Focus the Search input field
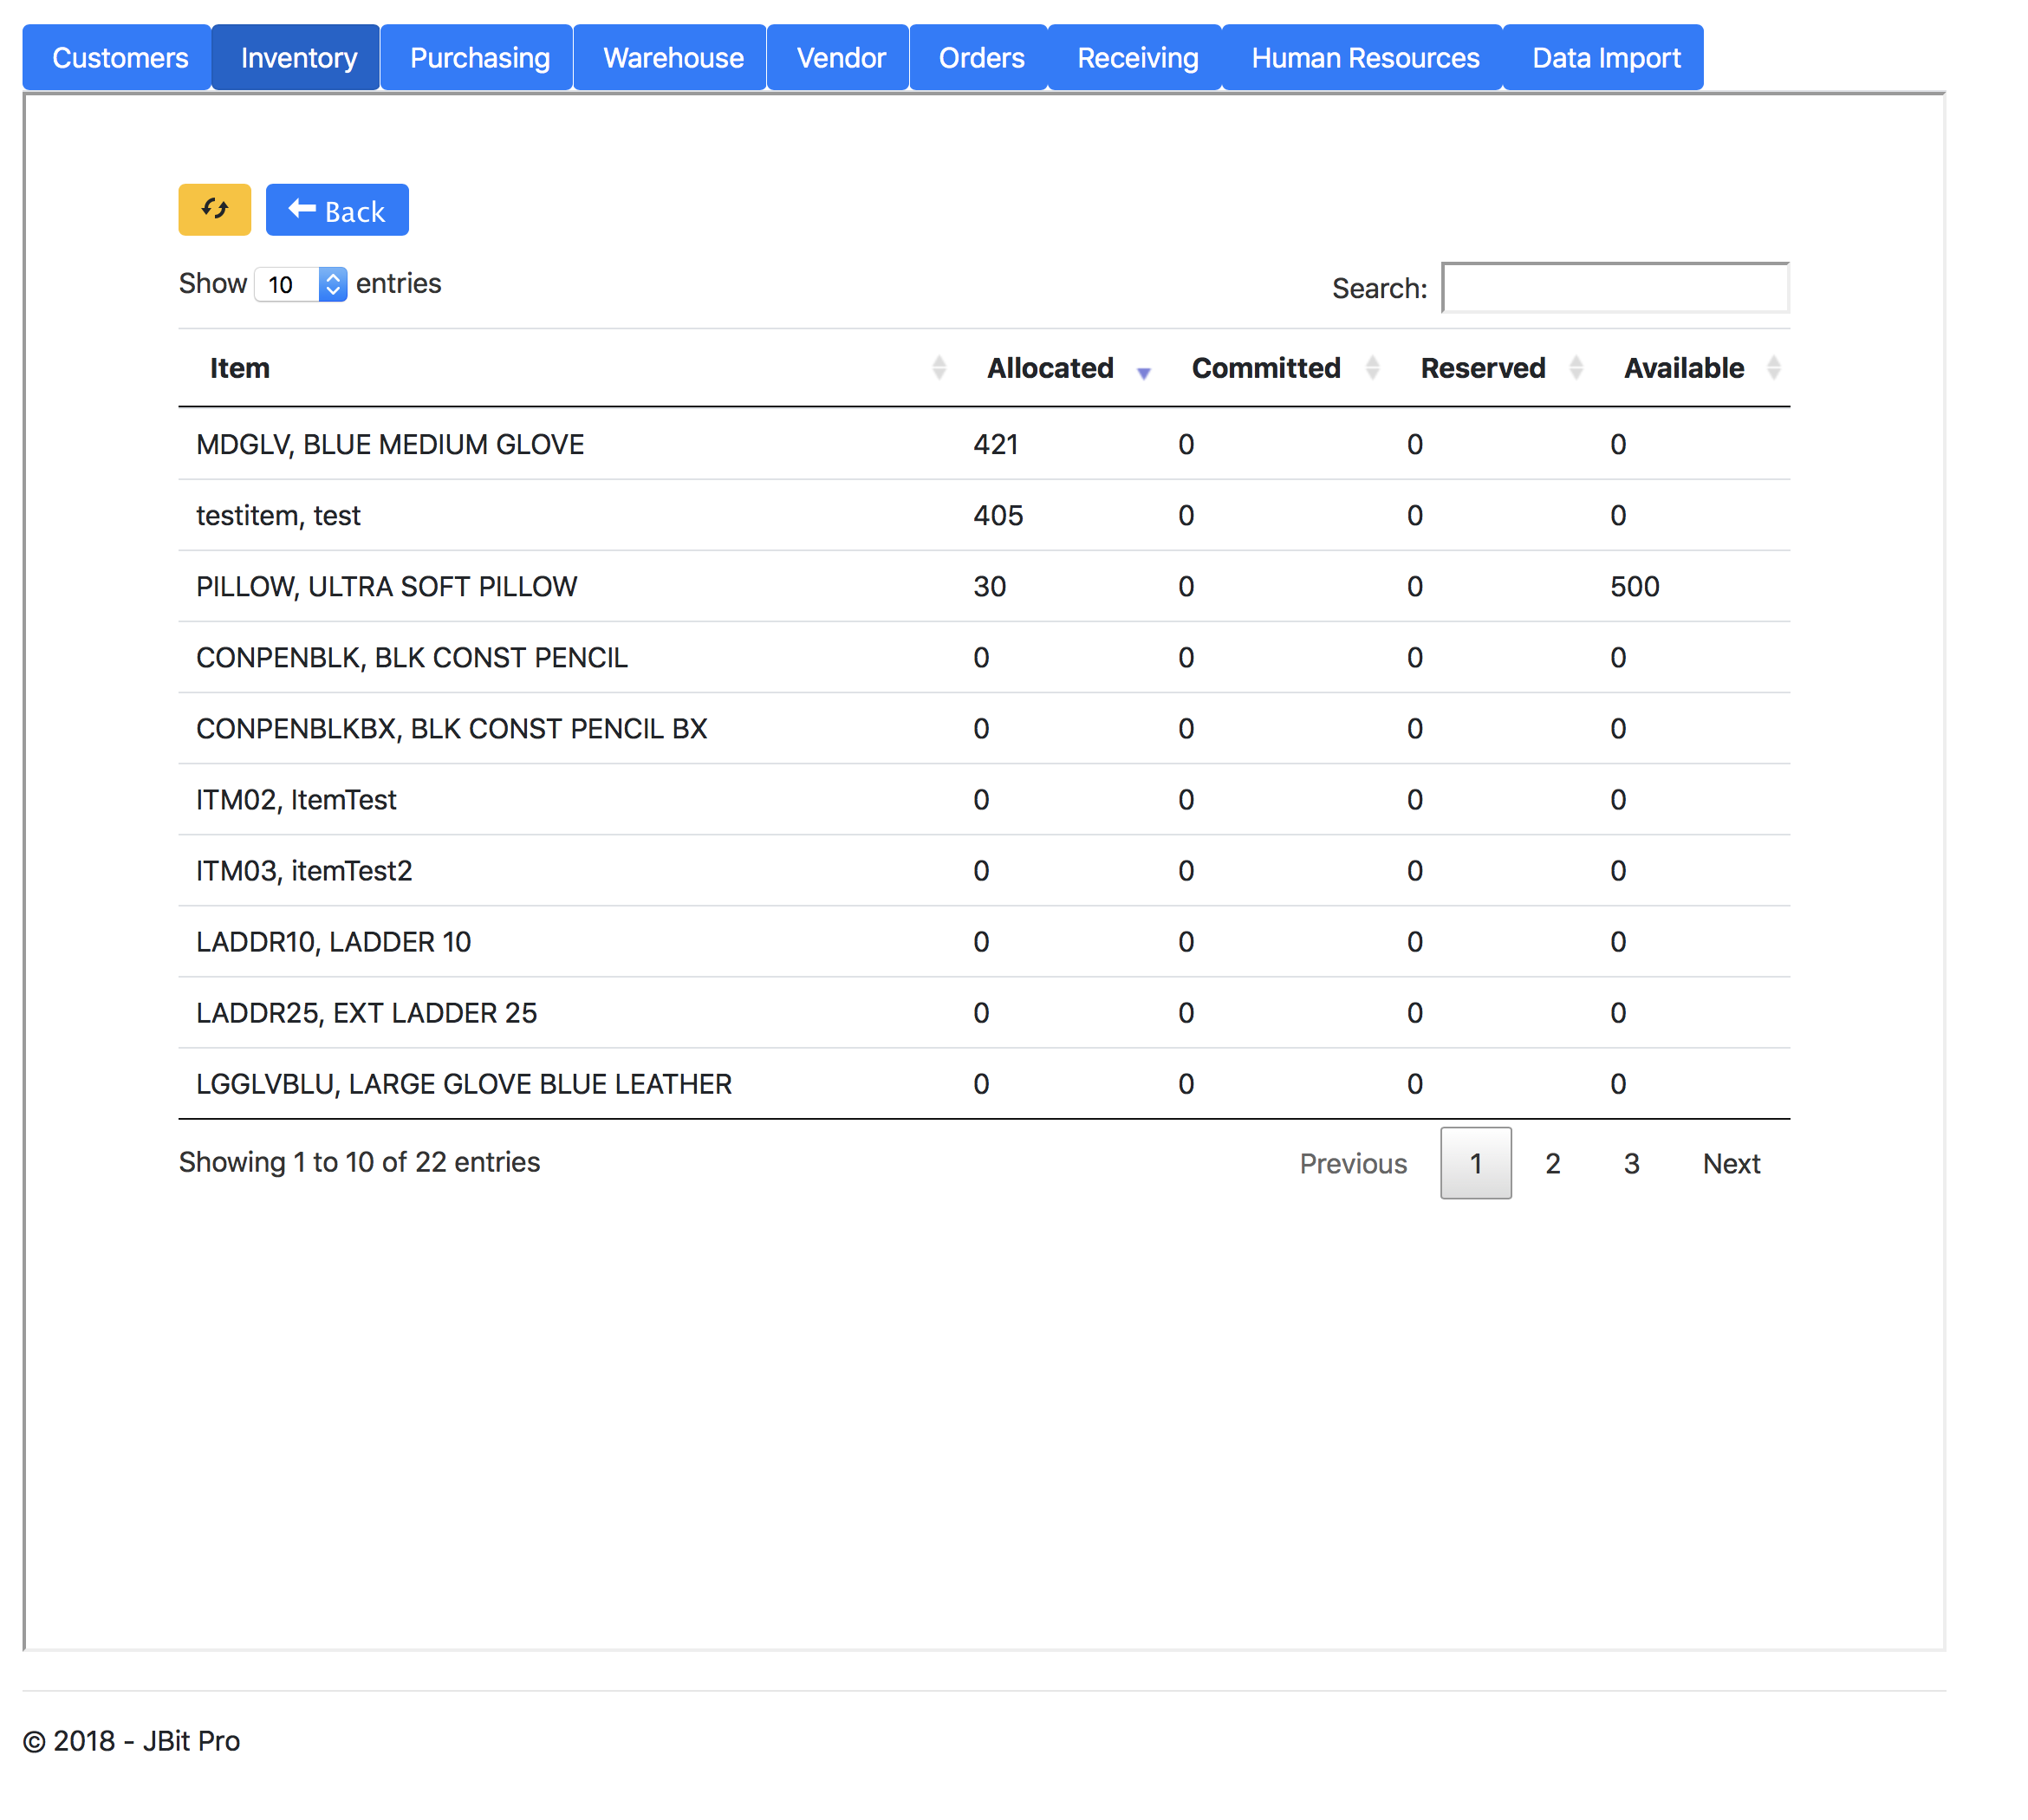The width and height of the screenshot is (2028, 1820). click(x=1615, y=288)
